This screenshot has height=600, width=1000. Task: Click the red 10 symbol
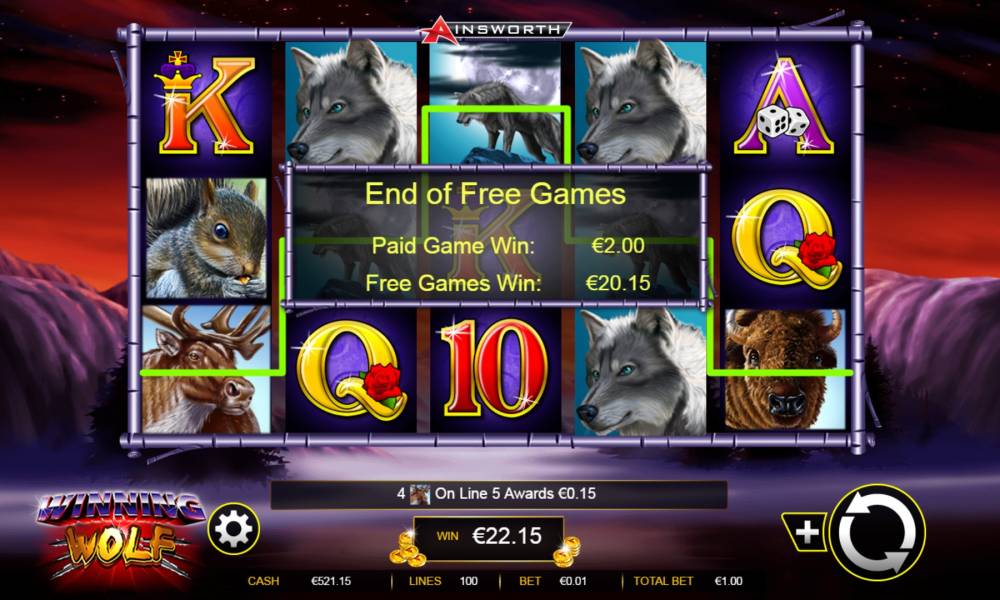(494, 369)
